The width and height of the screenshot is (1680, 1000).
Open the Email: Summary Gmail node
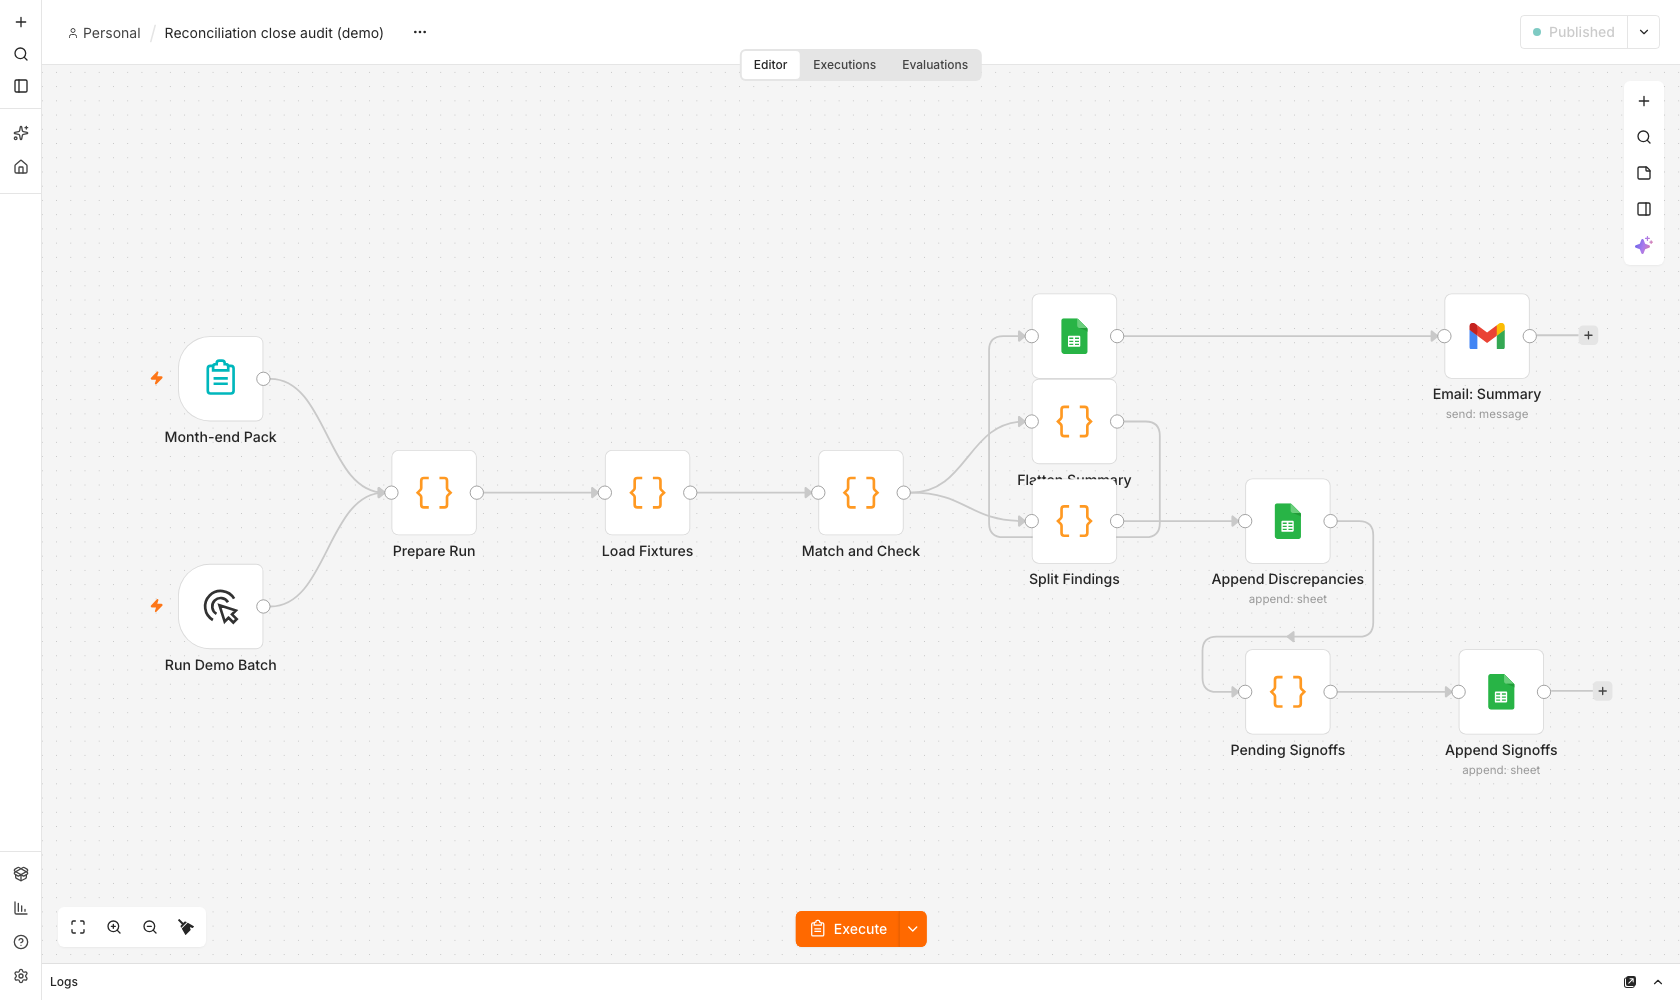coord(1487,336)
